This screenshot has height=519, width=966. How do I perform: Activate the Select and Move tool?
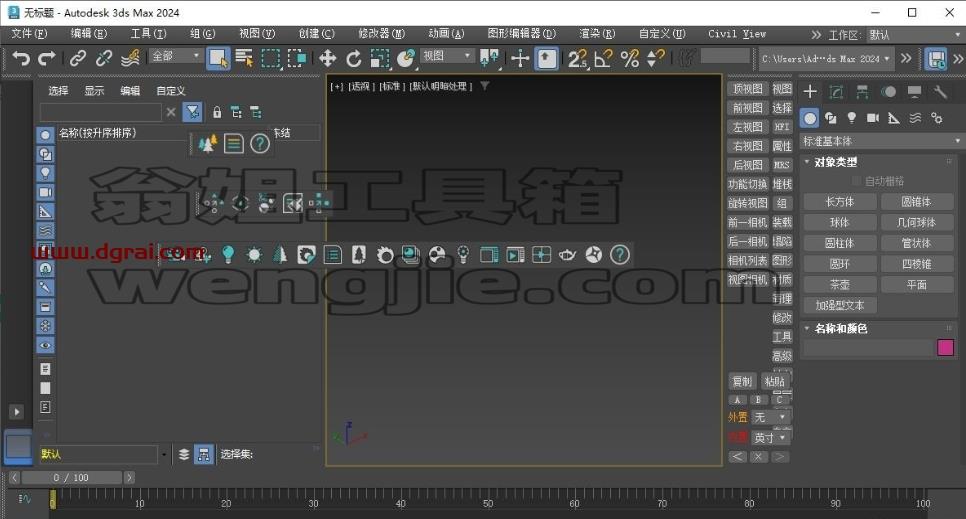tap(327, 59)
